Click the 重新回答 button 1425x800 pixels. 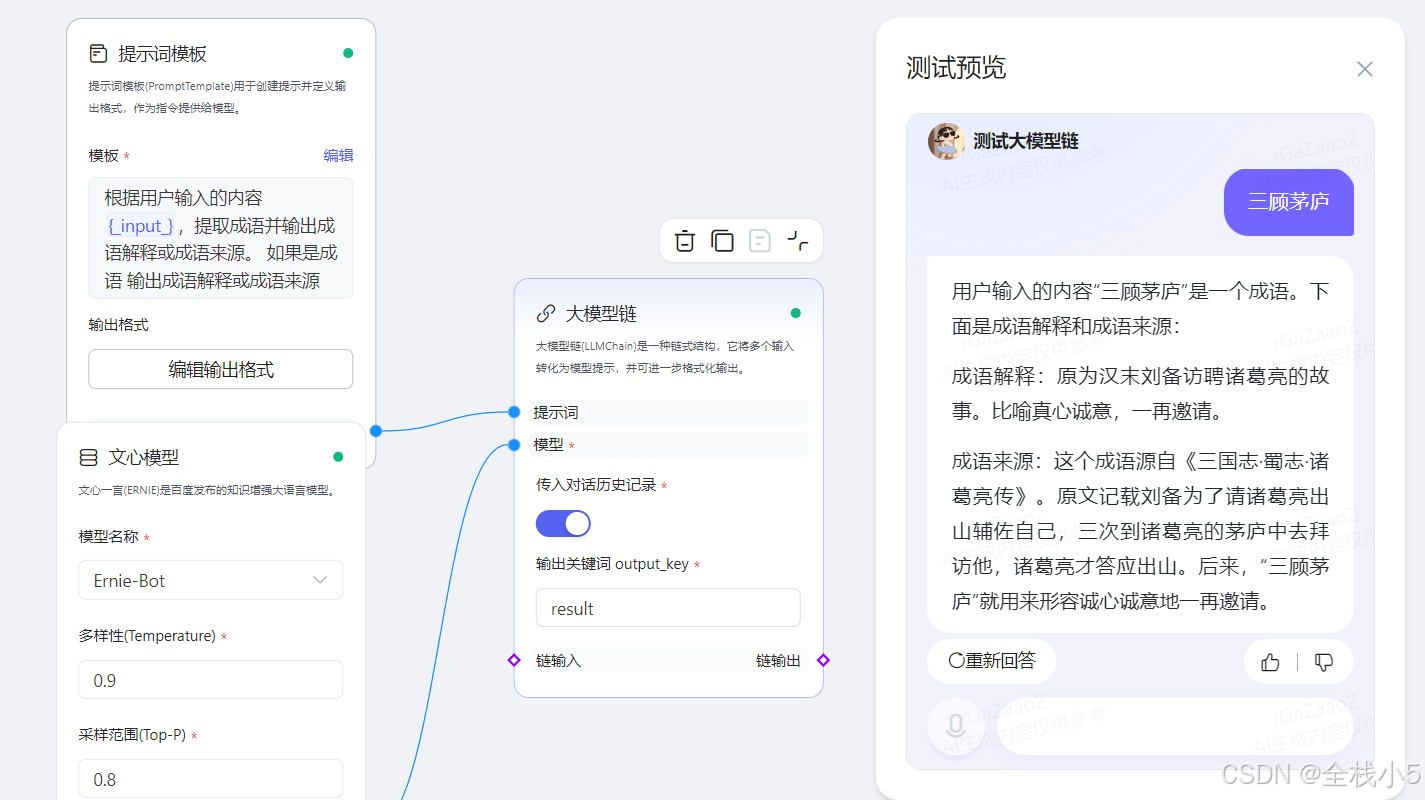click(x=991, y=661)
